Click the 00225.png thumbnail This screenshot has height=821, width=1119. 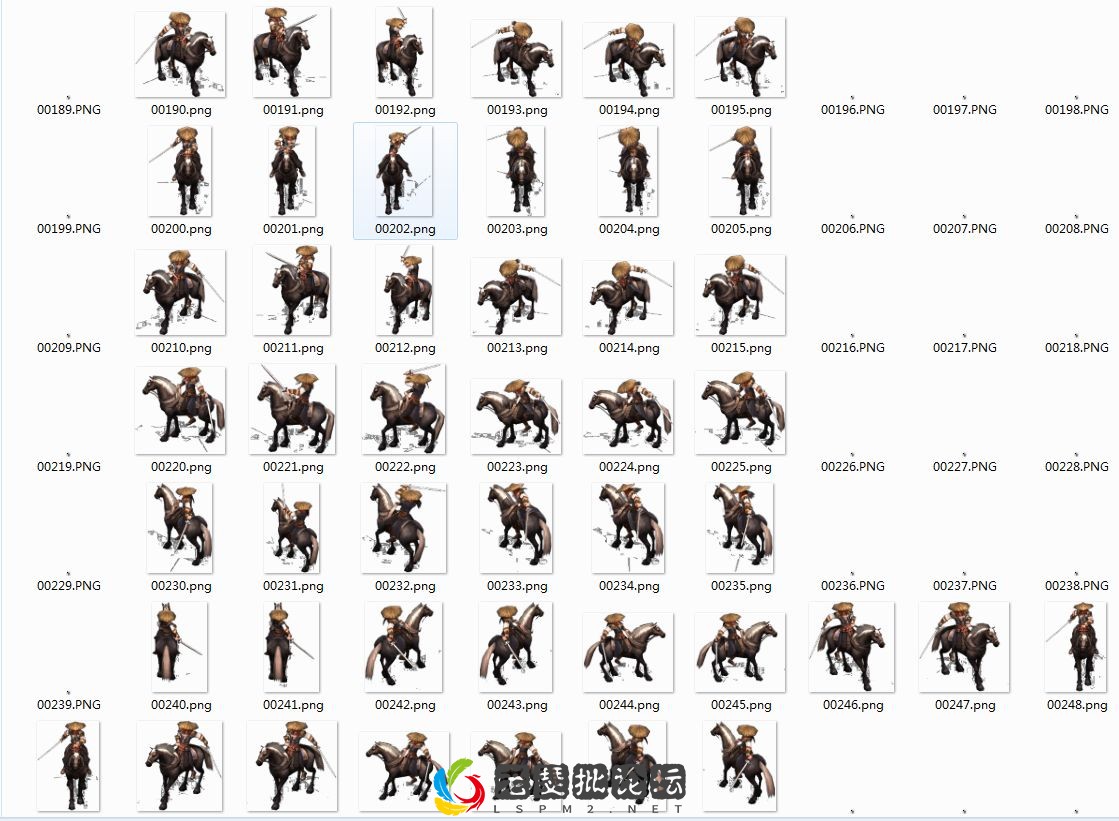pyautogui.click(x=740, y=413)
